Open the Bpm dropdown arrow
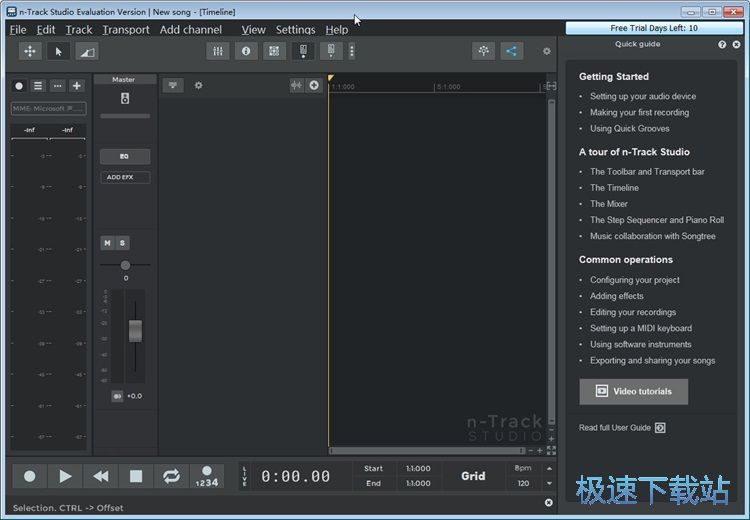Image resolution: width=750 pixels, height=520 pixels. [x=548, y=468]
